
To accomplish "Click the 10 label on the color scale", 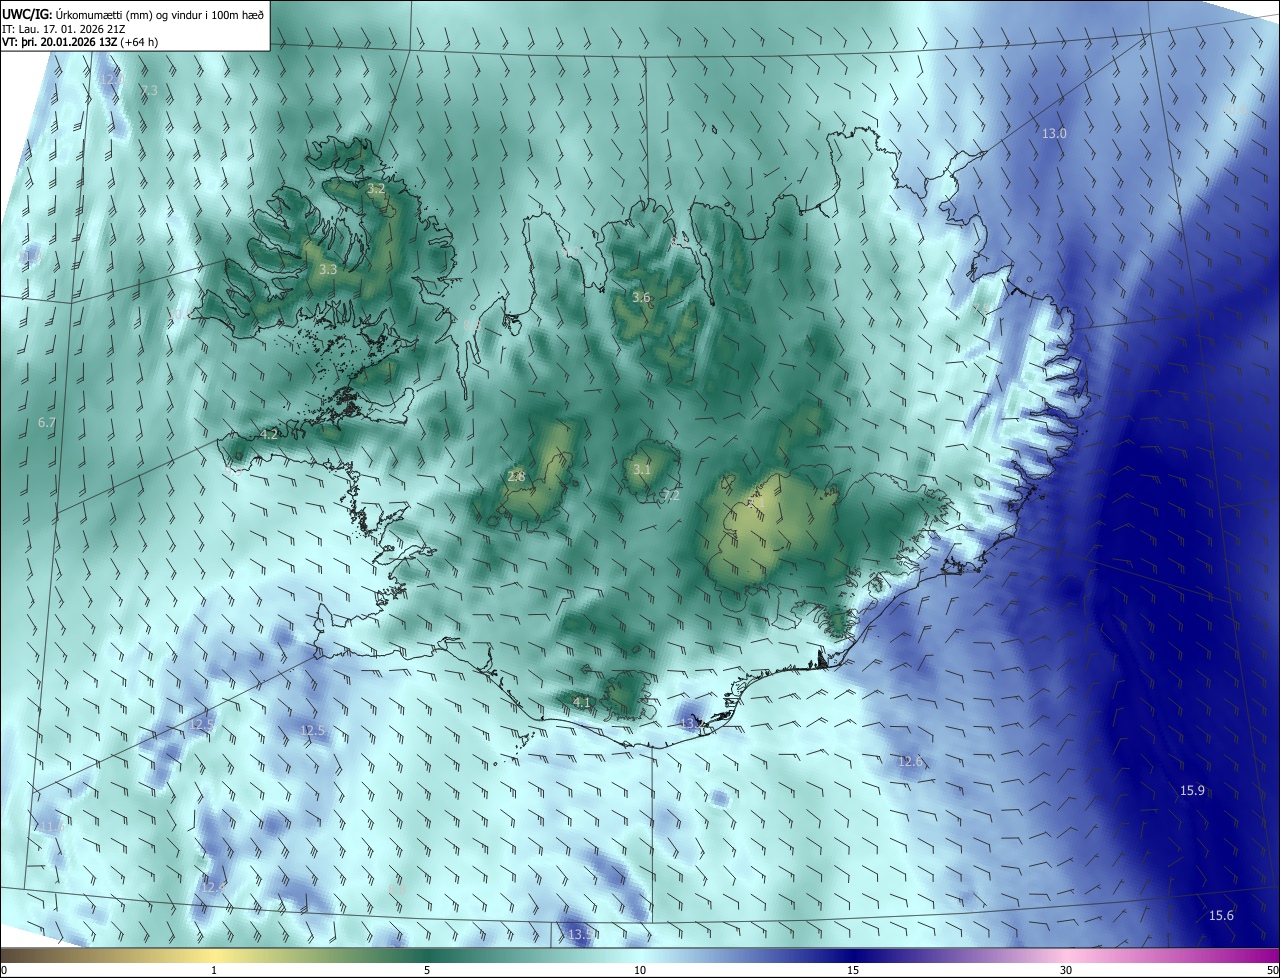I will (640, 970).
